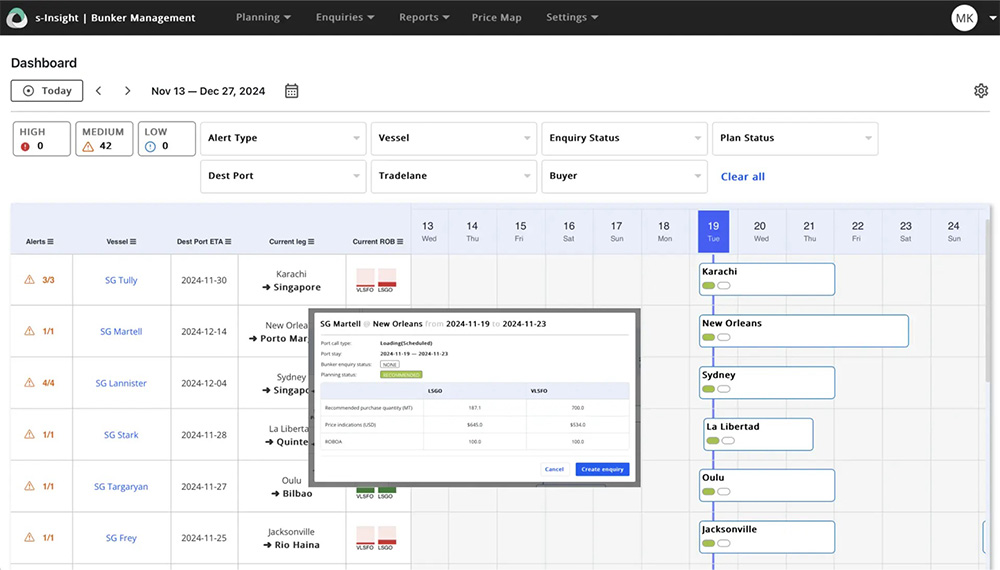The height and width of the screenshot is (570, 1000).
Task: Click SG Frey ROB fuel bars
Action: click(x=376, y=538)
